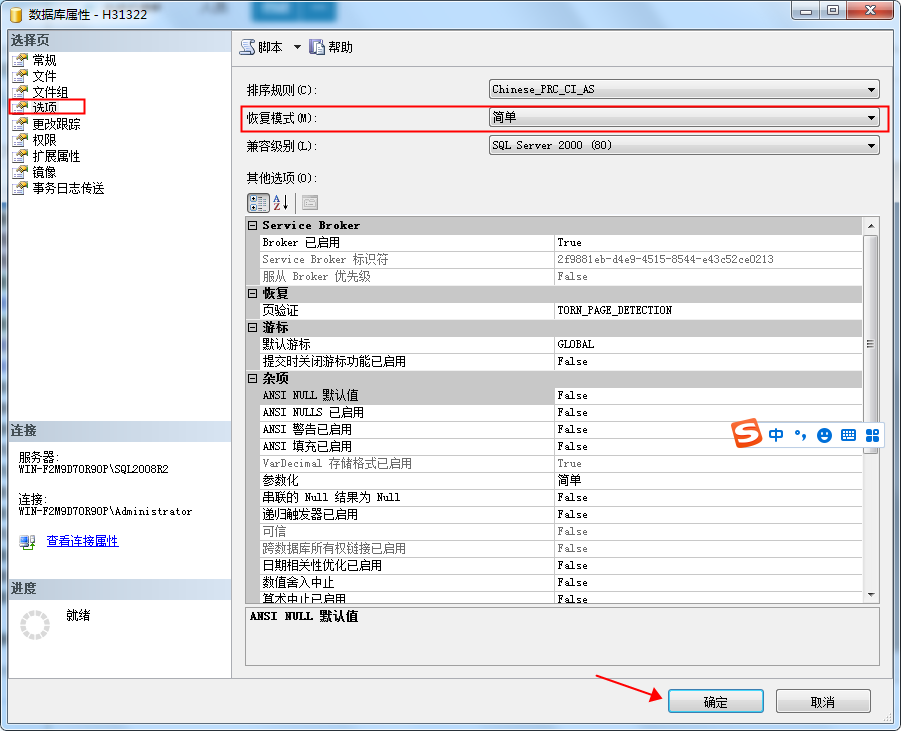Click Sogou input method S logo

click(x=747, y=435)
